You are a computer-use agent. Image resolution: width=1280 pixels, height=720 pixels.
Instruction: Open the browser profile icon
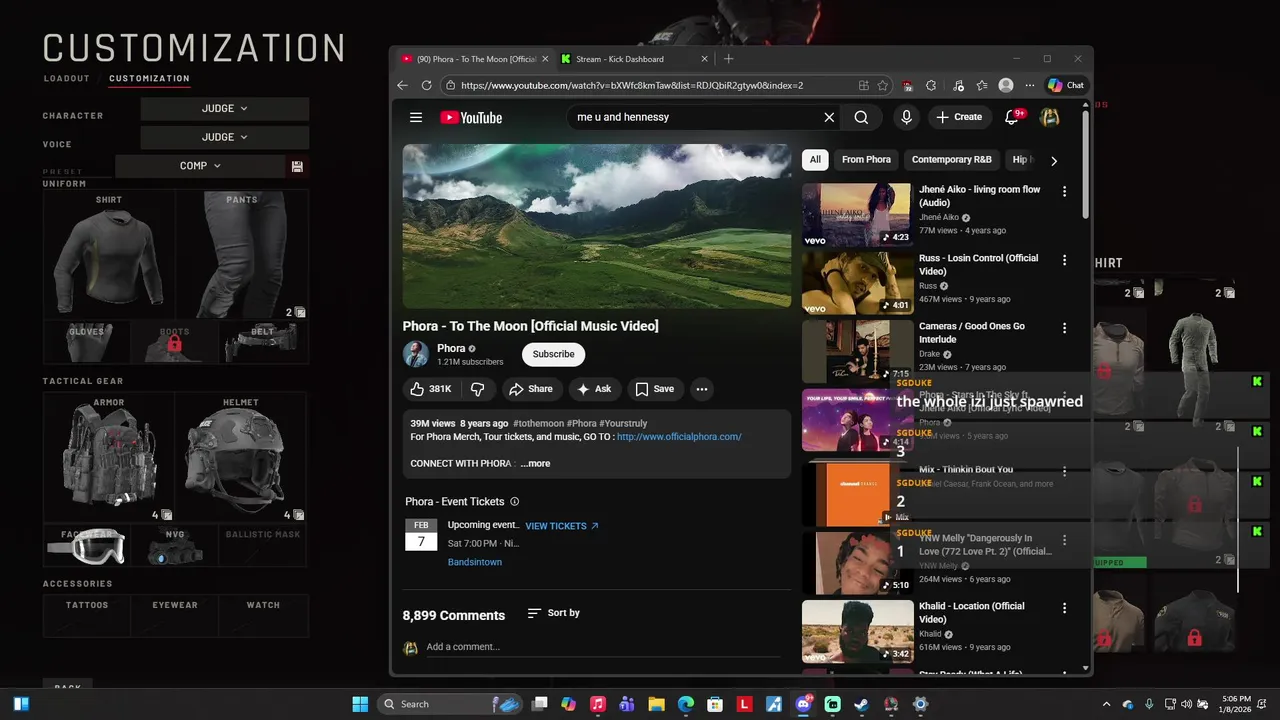pyautogui.click(x=1006, y=85)
